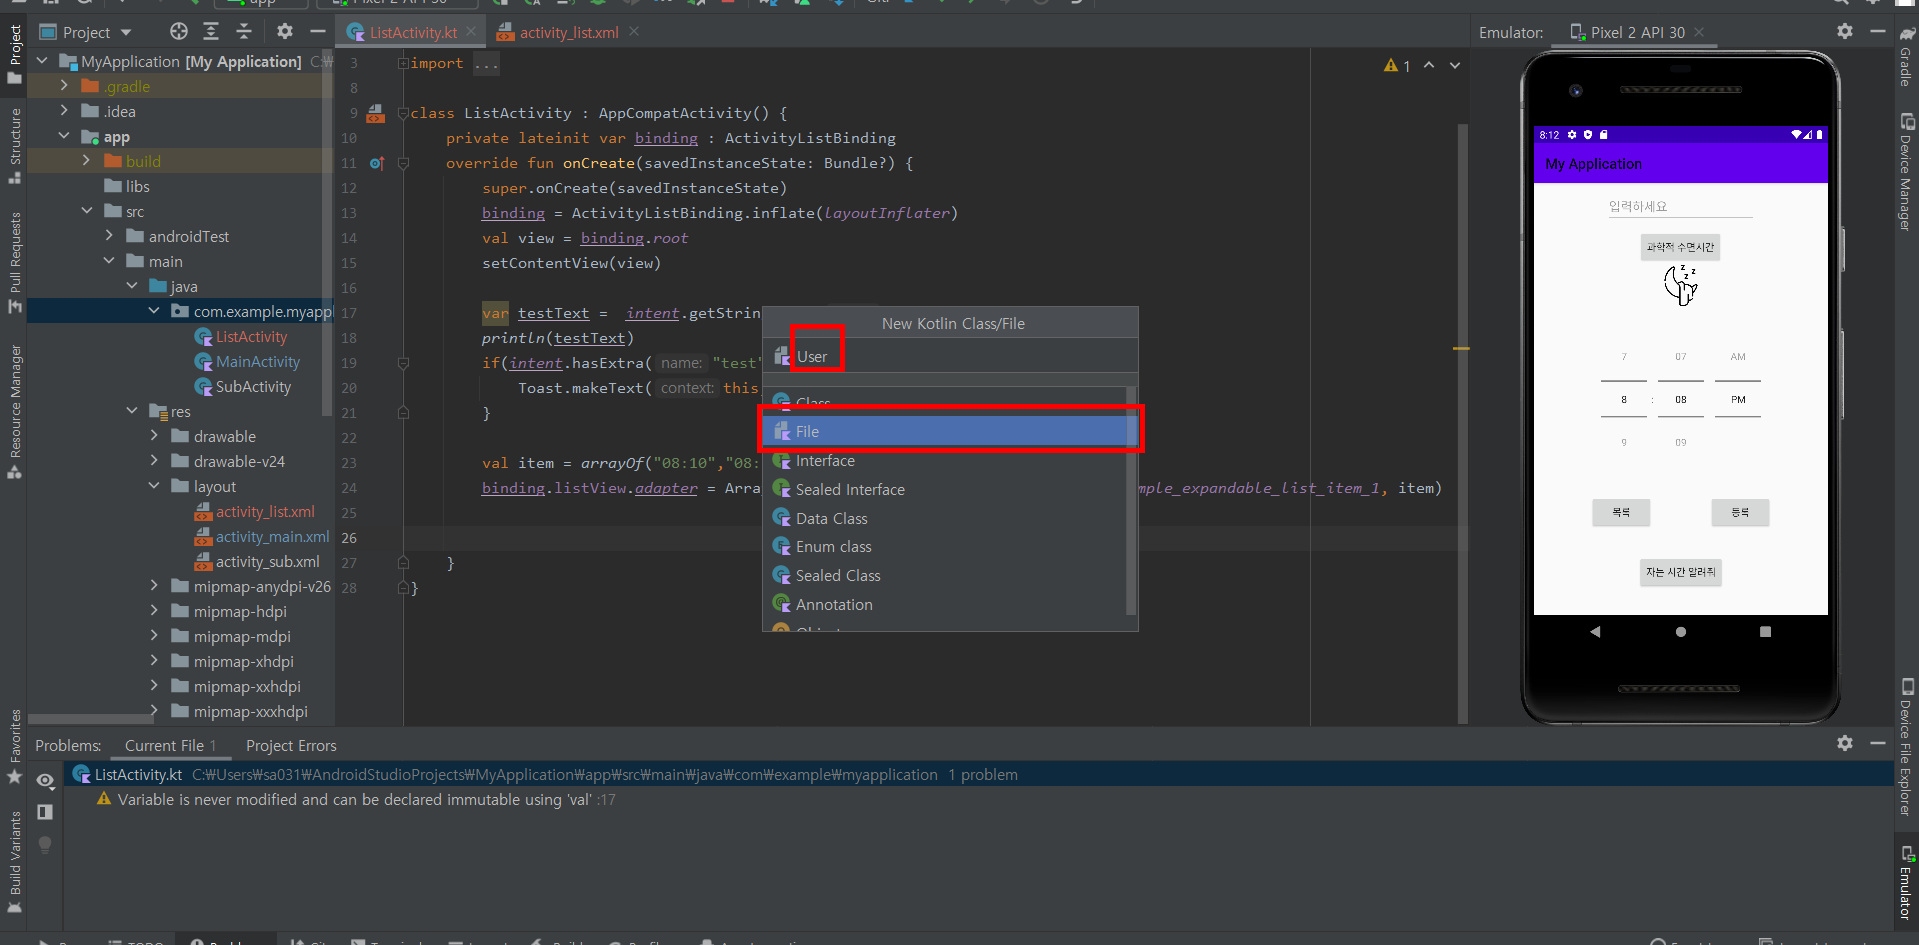Screen dimensions: 1919x945
Task: Open the Emulator side tool button
Action: tap(1906, 883)
